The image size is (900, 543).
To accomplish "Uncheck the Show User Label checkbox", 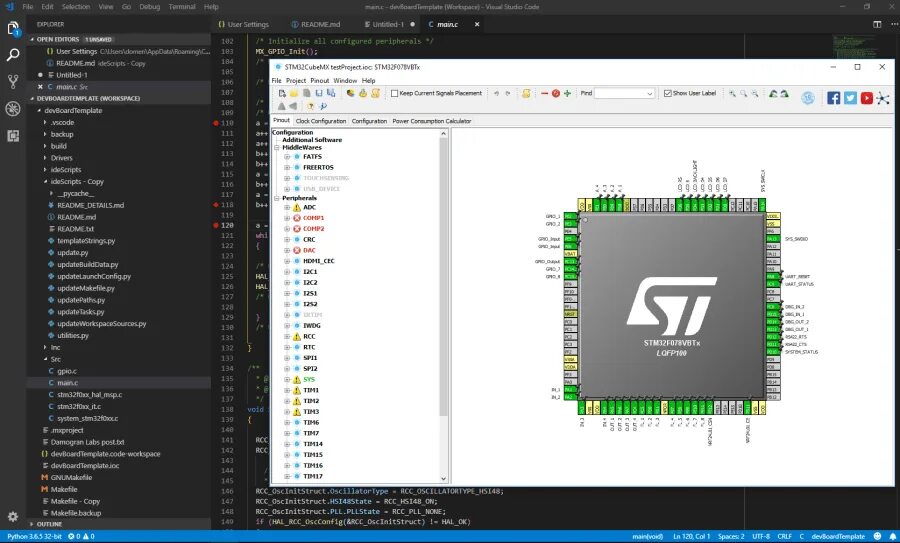I will point(668,93).
